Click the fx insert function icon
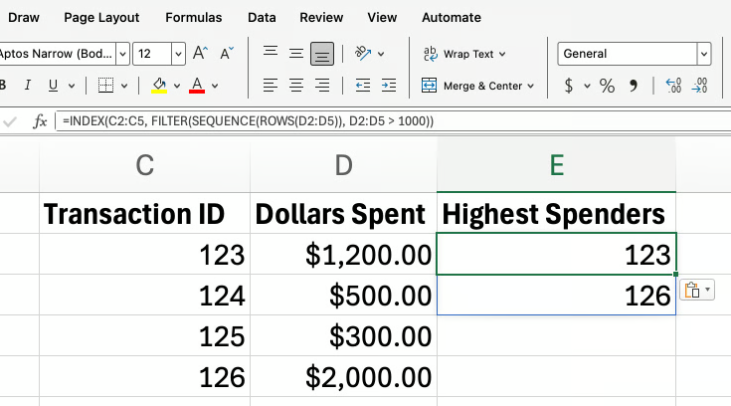 point(40,121)
